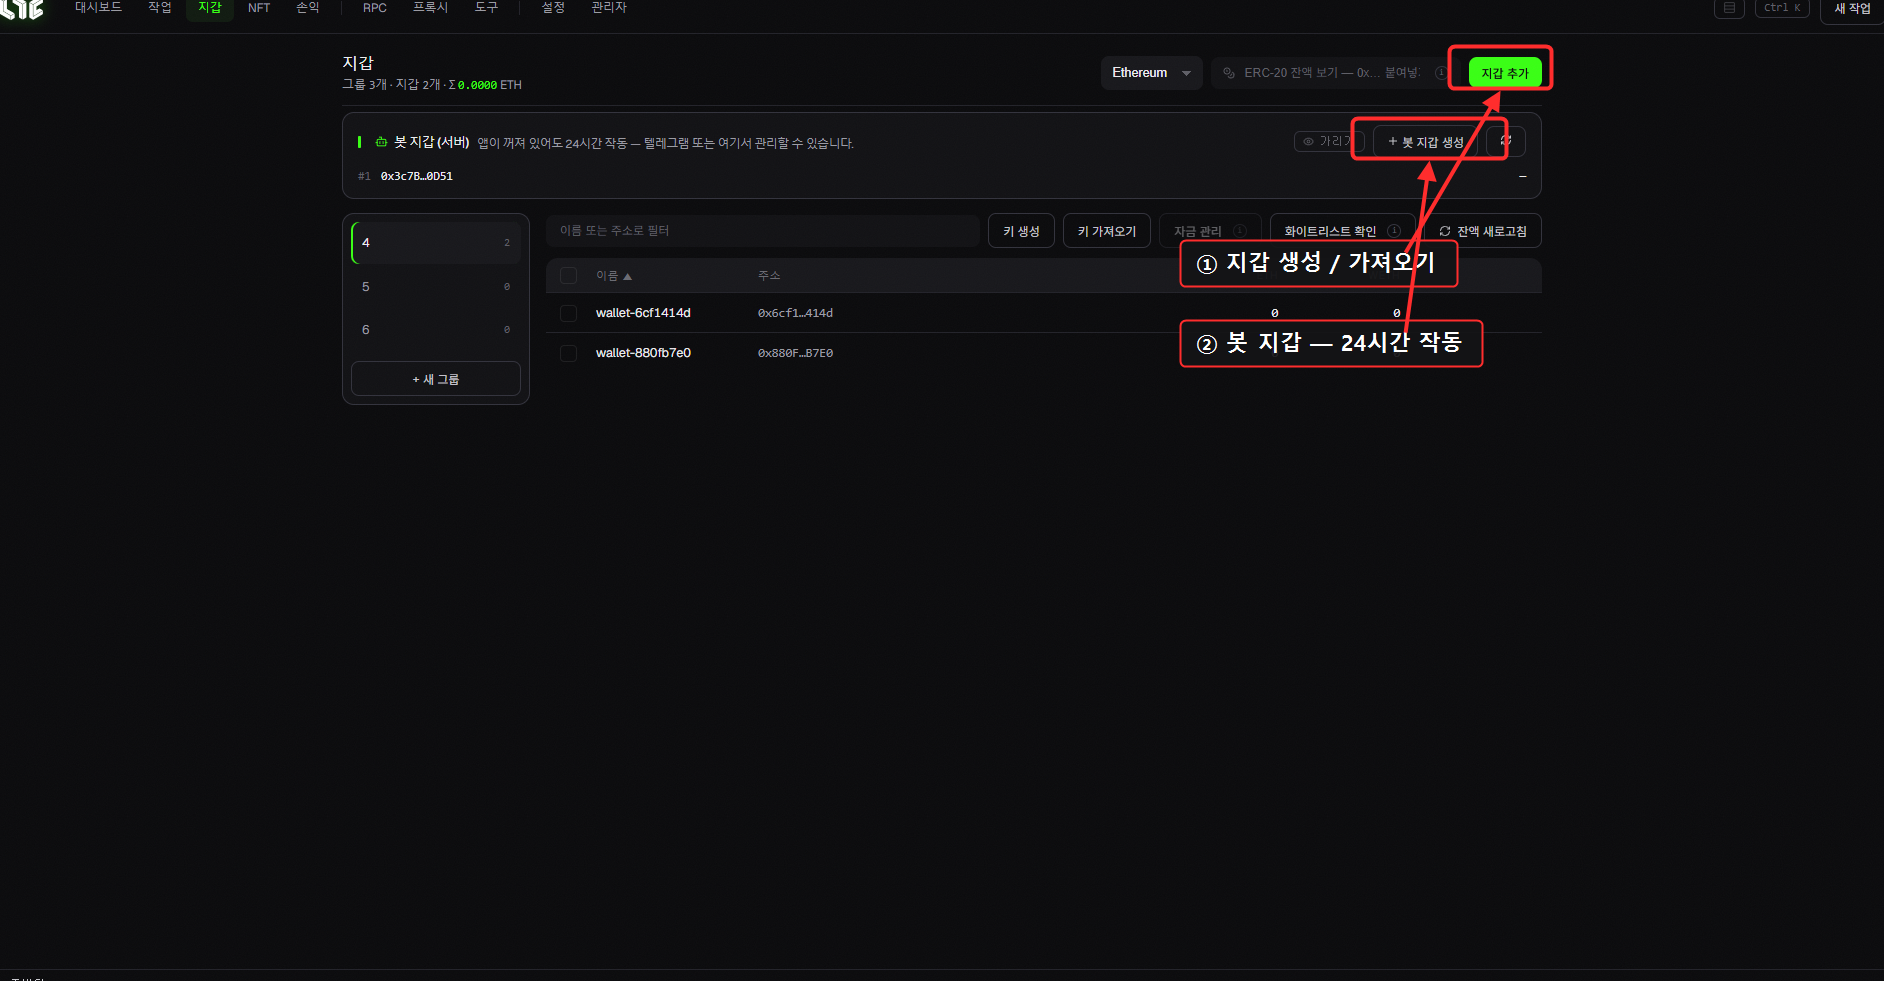Click the app logo in the top-left corner
Viewport: 1884px width, 981px height.
click(22, 9)
